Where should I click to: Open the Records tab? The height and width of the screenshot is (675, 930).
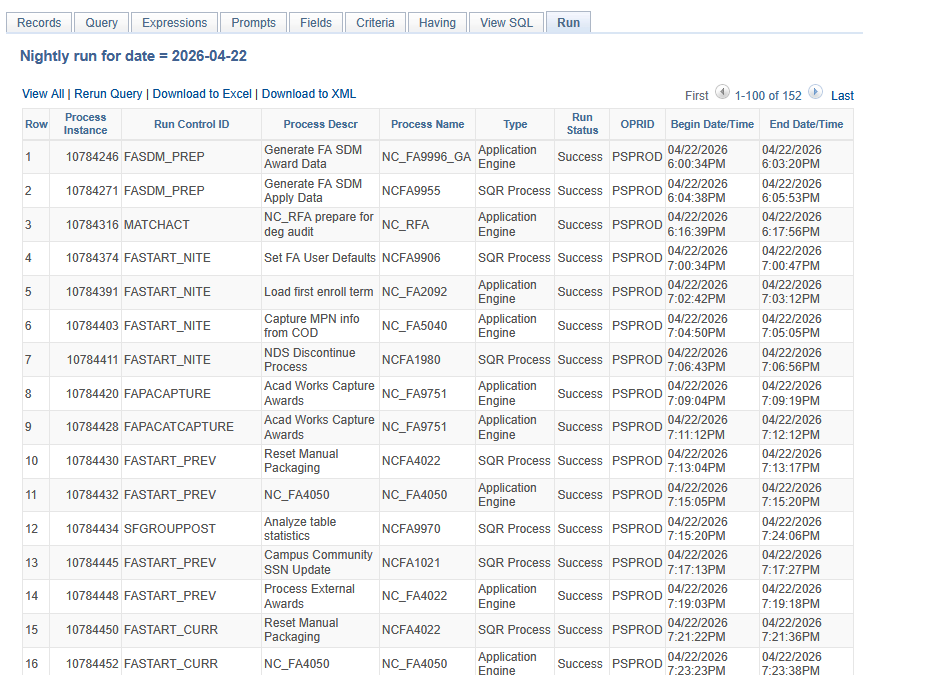(39, 23)
